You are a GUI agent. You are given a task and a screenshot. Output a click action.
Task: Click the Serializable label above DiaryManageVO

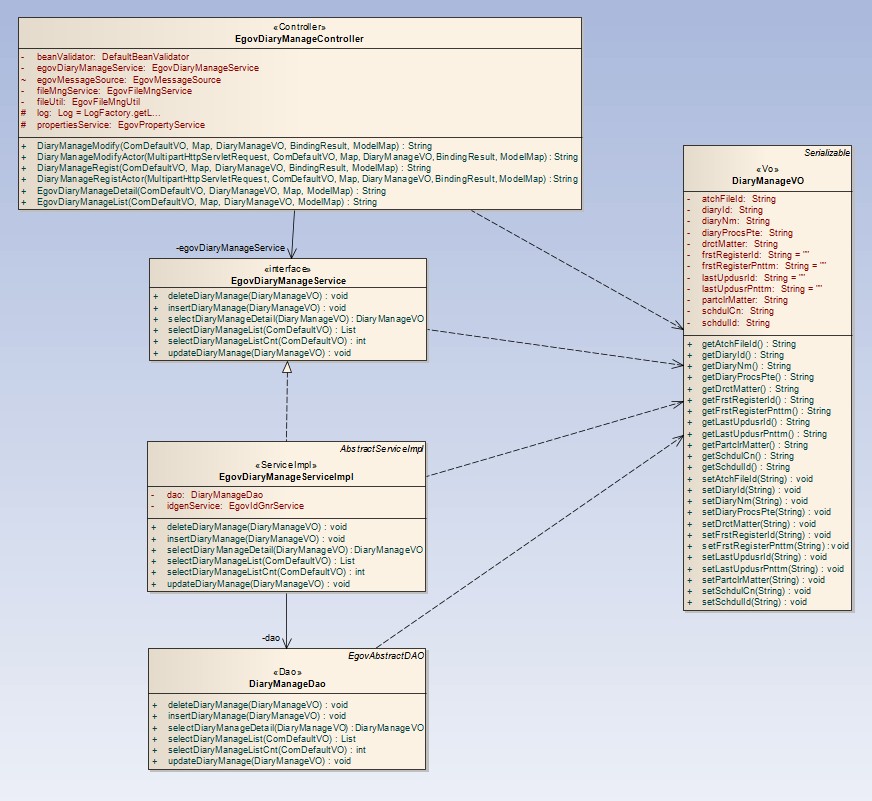click(x=828, y=153)
